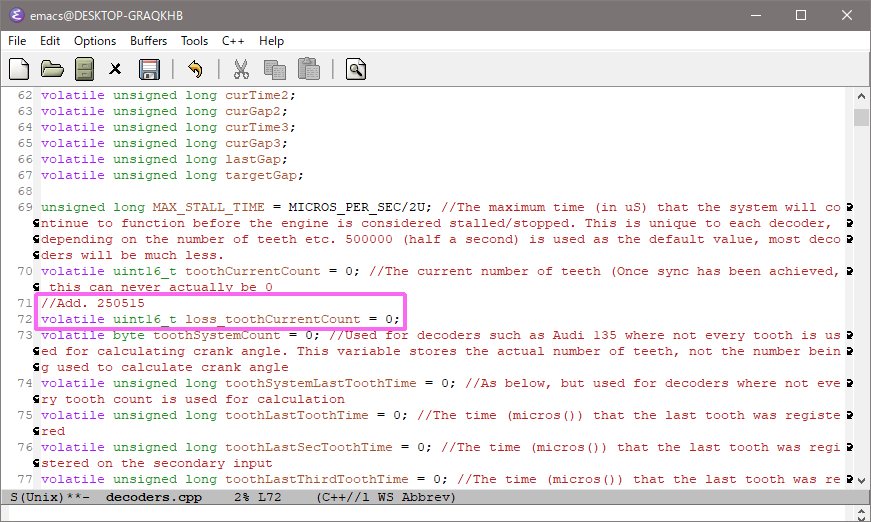871x522 pixels.
Task: Click the 2% position in the mode line
Action: pos(242,497)
